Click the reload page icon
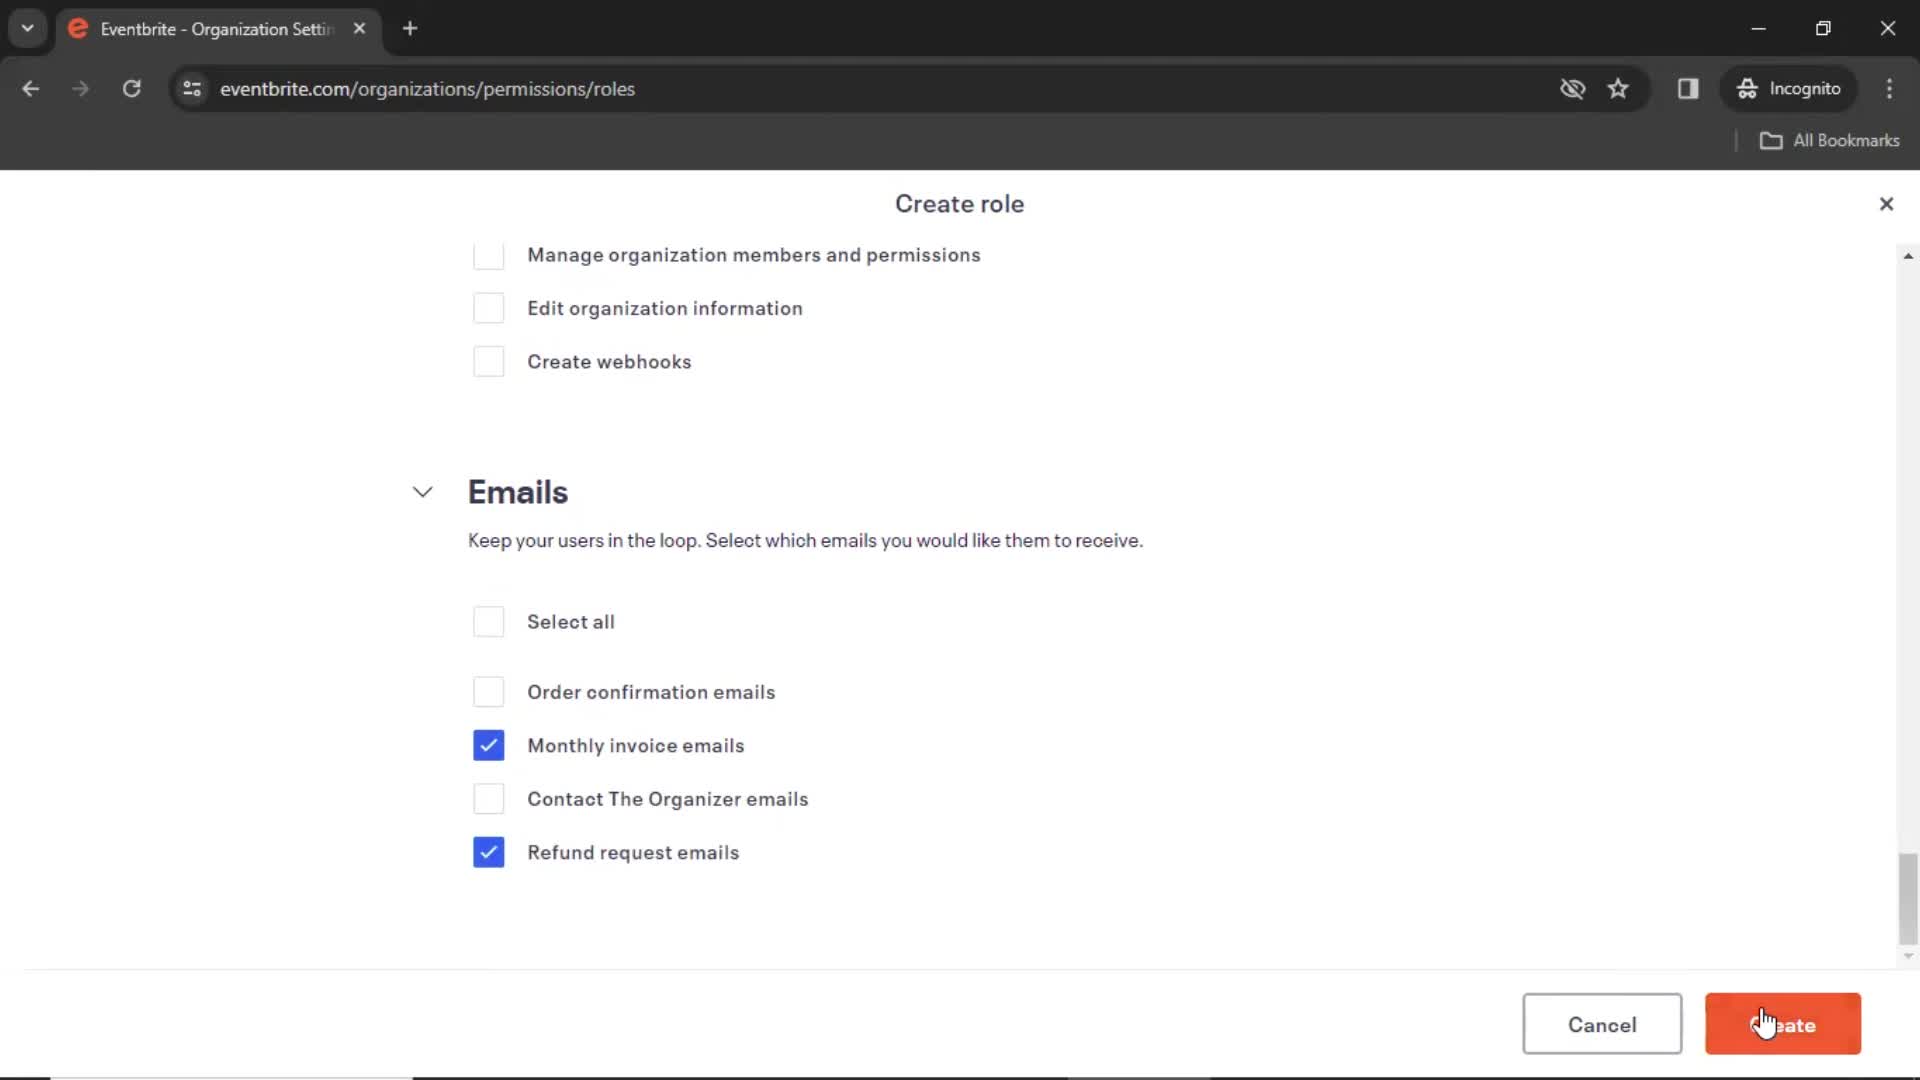Image resolution: width=1920 pixels, height=1080 pixels. click(x=132, y=88)
